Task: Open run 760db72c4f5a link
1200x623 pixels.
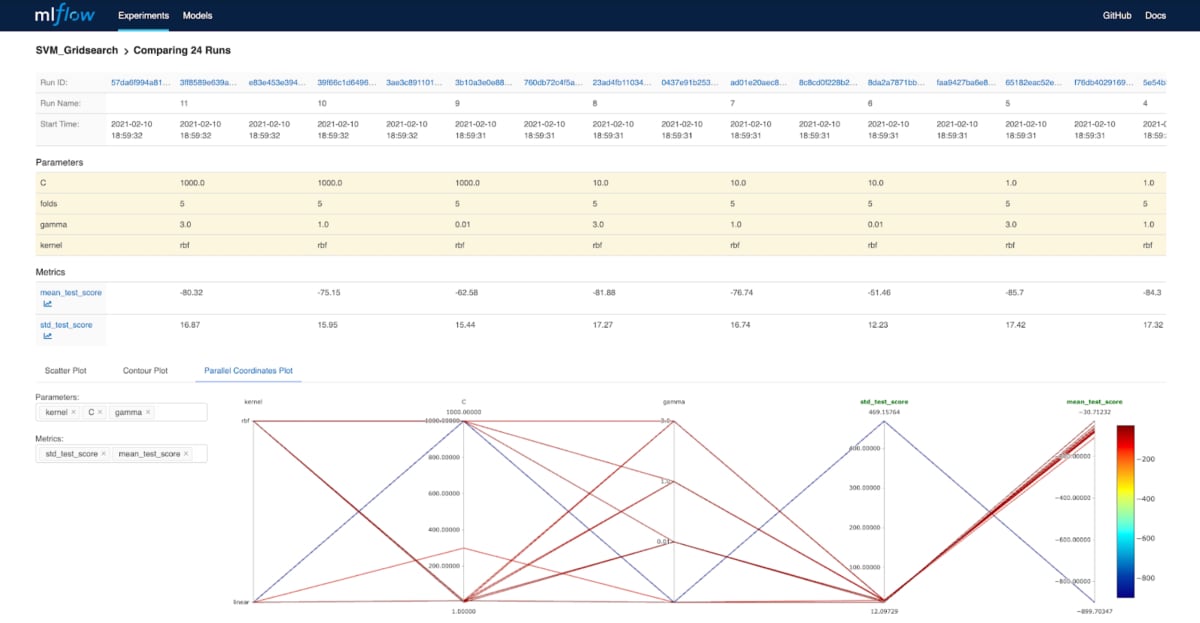Action: 554,83
